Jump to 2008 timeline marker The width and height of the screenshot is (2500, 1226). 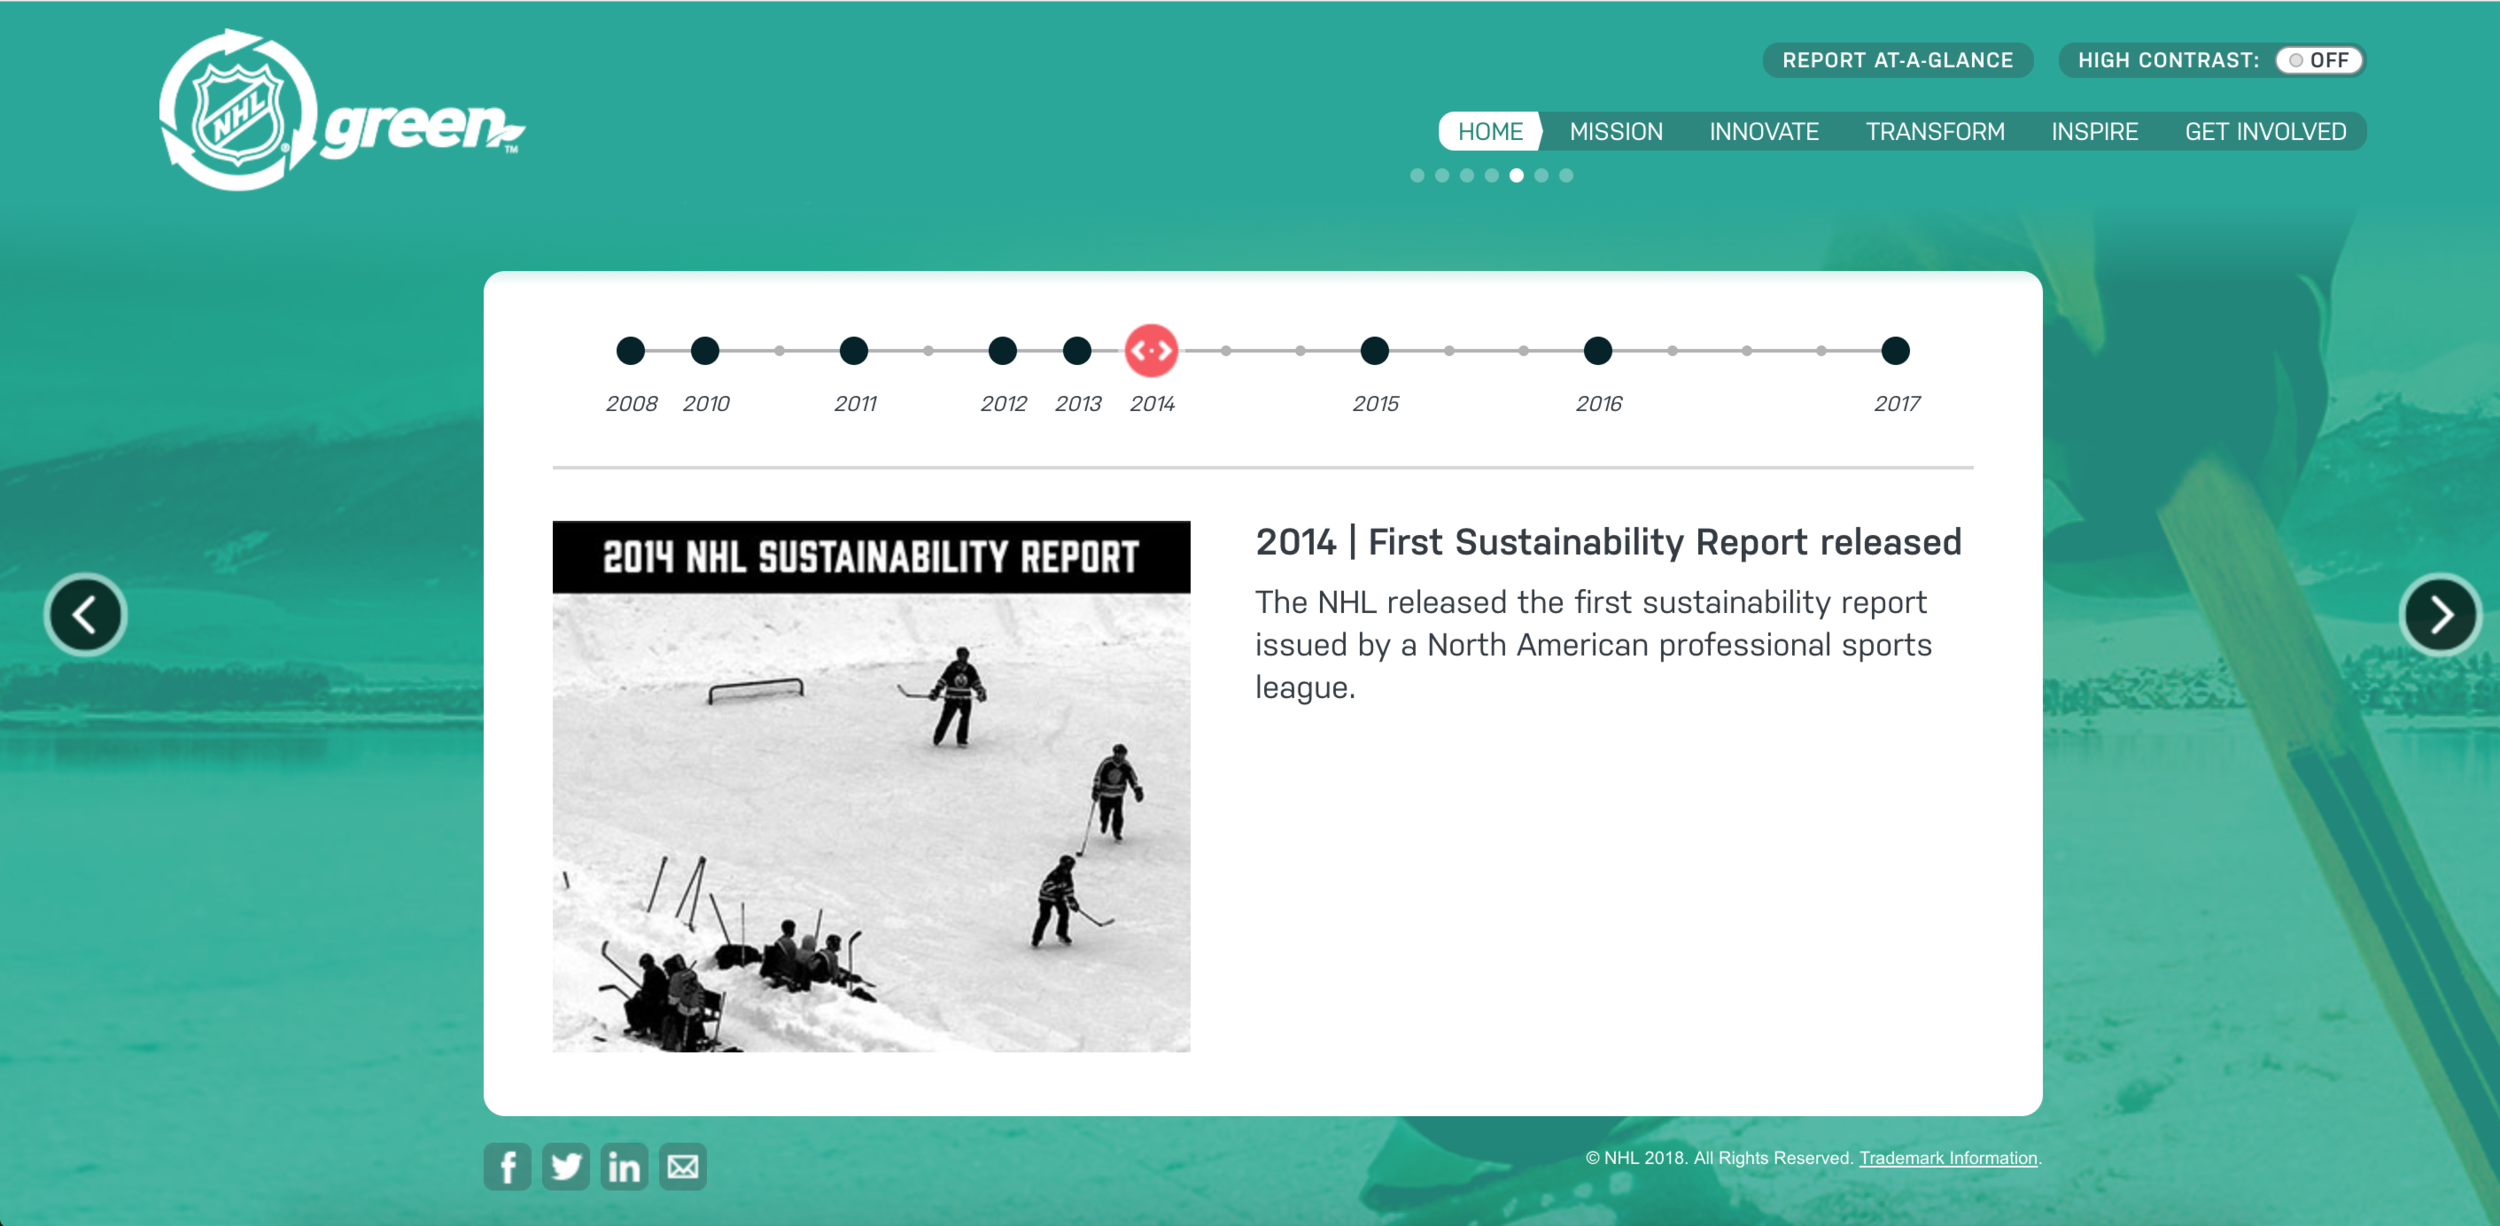coord(630,351)
